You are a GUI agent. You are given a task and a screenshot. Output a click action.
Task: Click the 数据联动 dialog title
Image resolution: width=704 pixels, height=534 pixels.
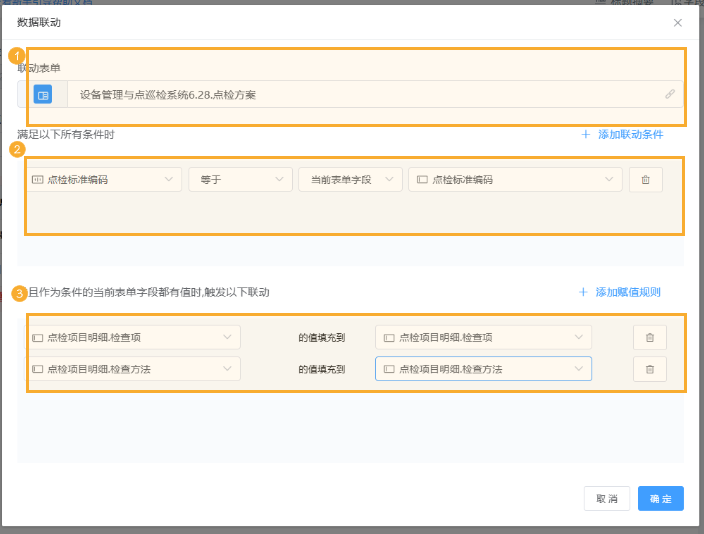pos(39,22)
